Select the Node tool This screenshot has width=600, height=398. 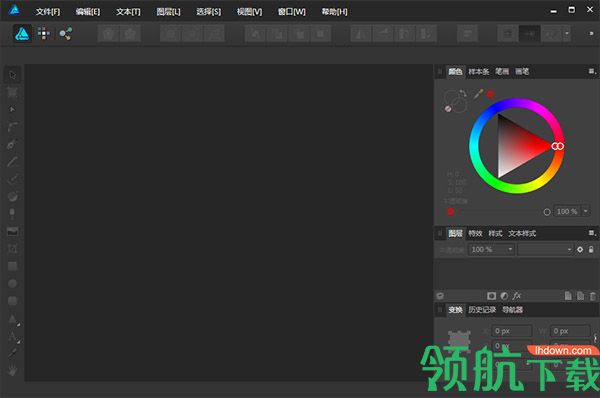(x=12, y=109)
